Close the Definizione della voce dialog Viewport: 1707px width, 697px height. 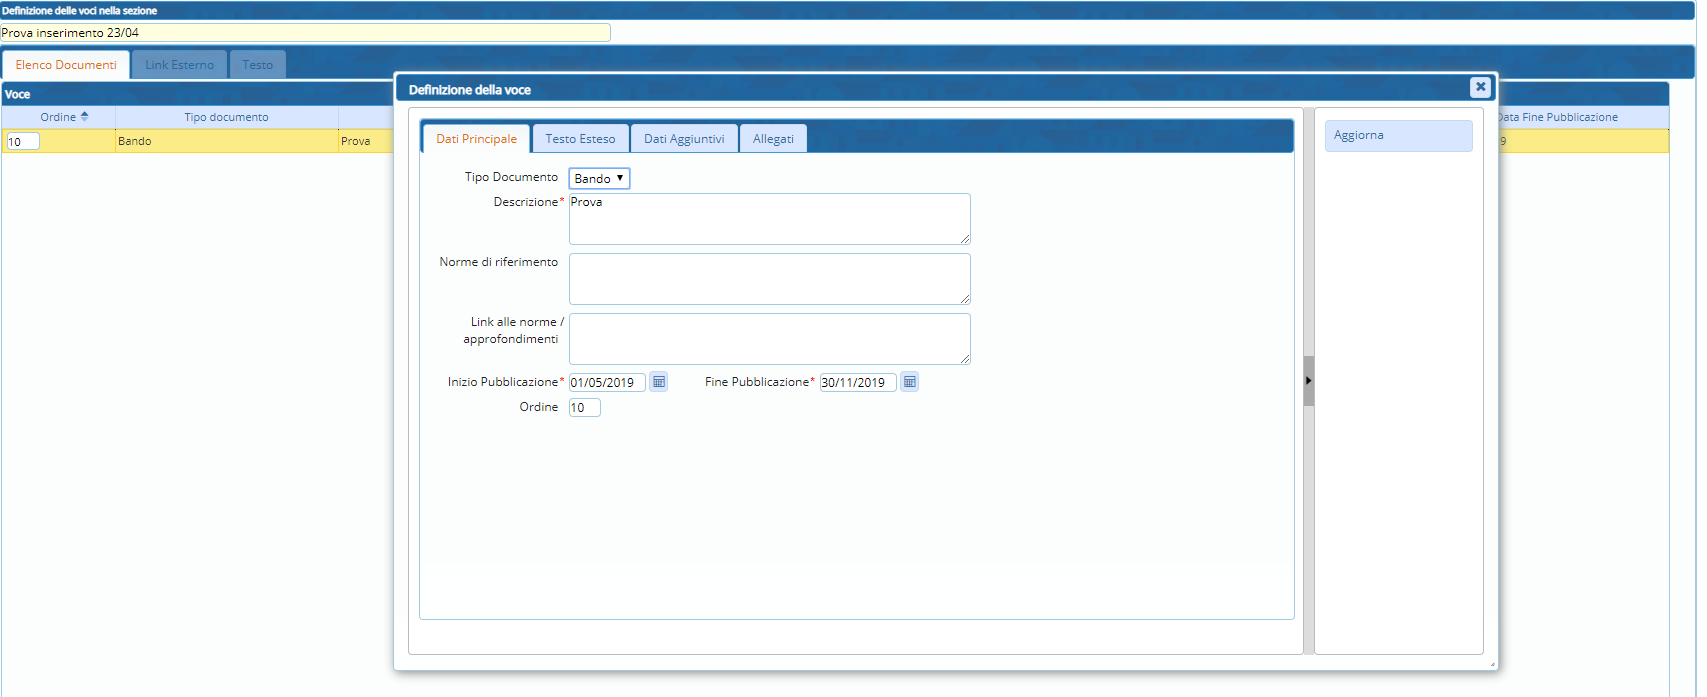tap(1480, 87)
